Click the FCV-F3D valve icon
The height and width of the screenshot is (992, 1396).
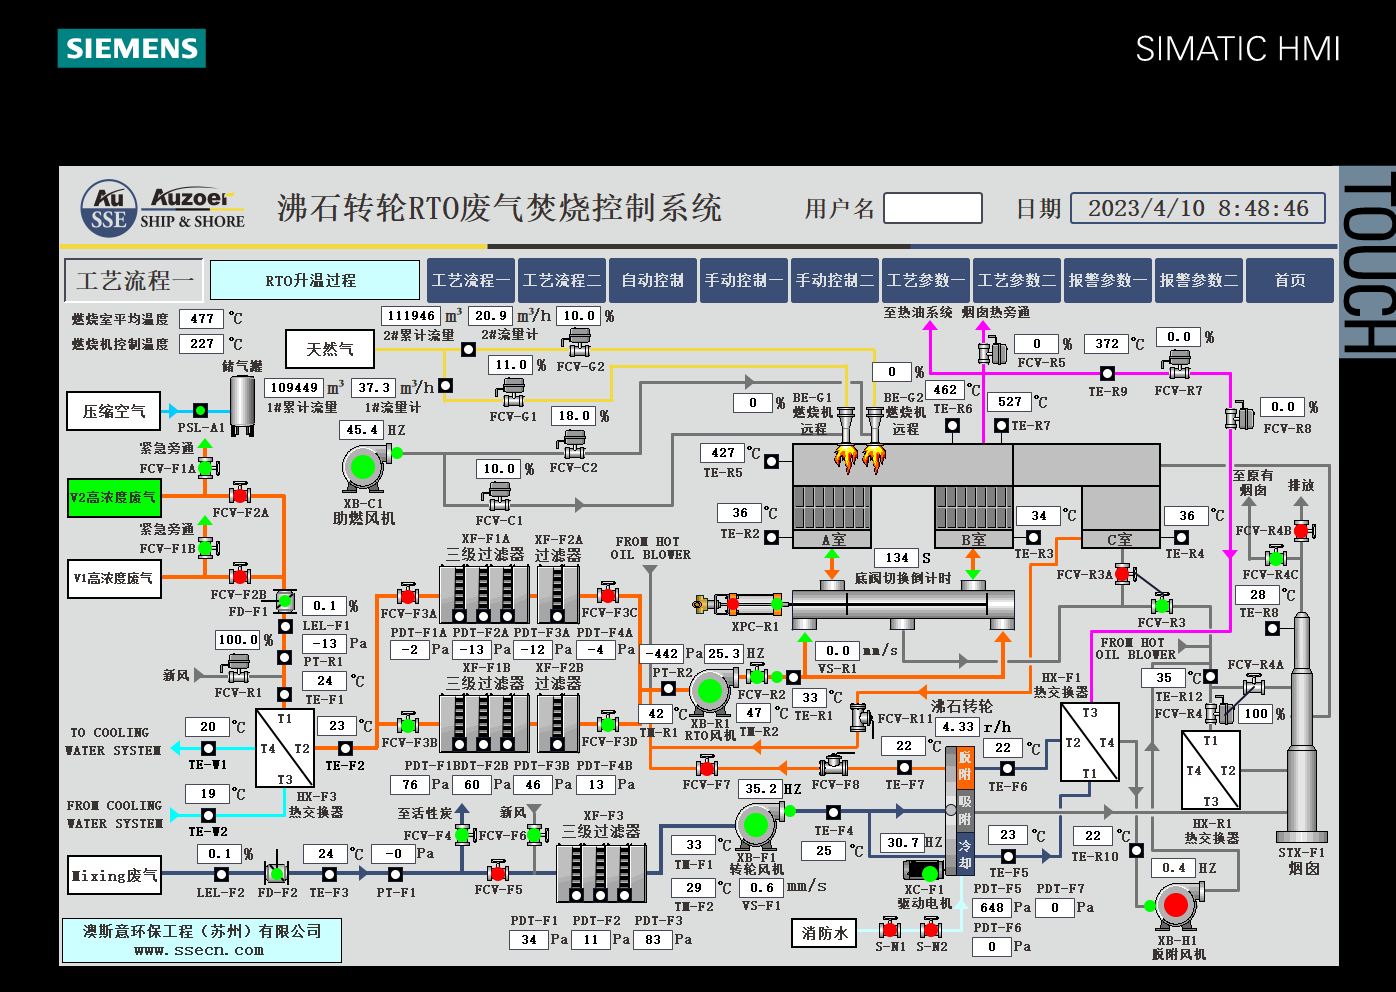pos(608,721)
